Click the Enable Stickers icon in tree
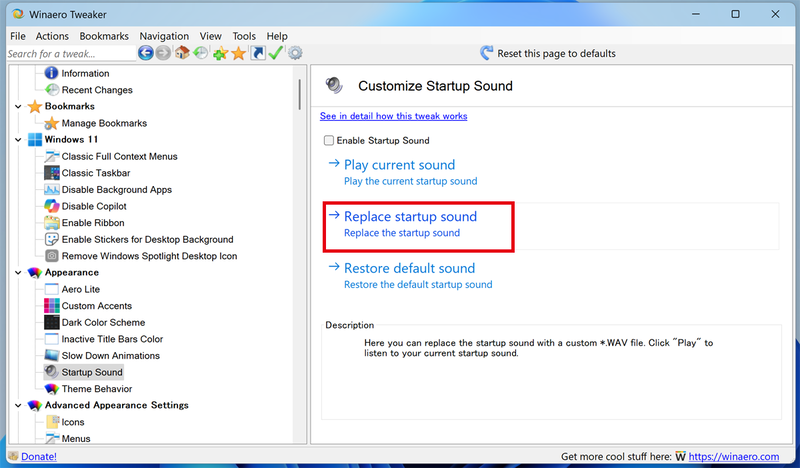The width and height of the screenshot is (800, 468). click(x=52, y=239)
